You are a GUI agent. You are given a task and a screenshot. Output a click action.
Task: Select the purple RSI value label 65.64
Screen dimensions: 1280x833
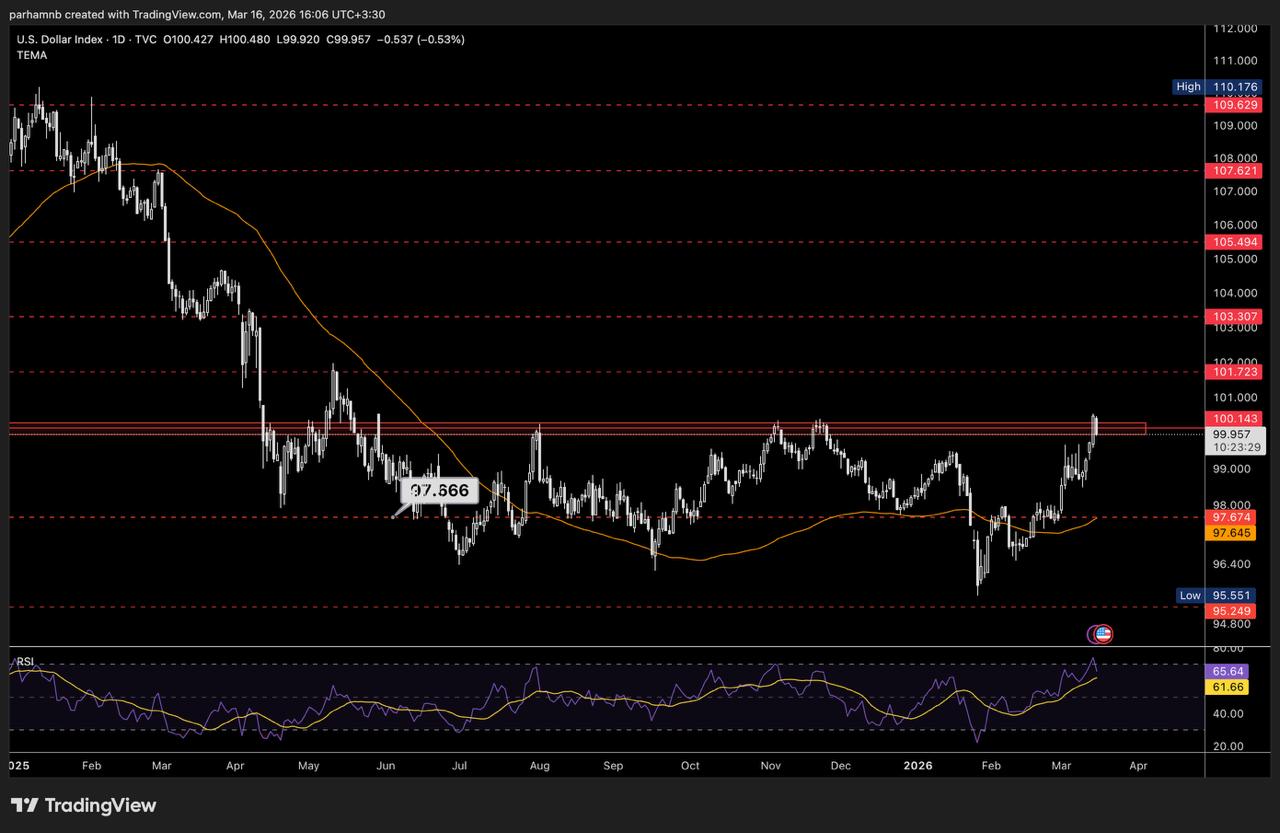[1227, 671]
